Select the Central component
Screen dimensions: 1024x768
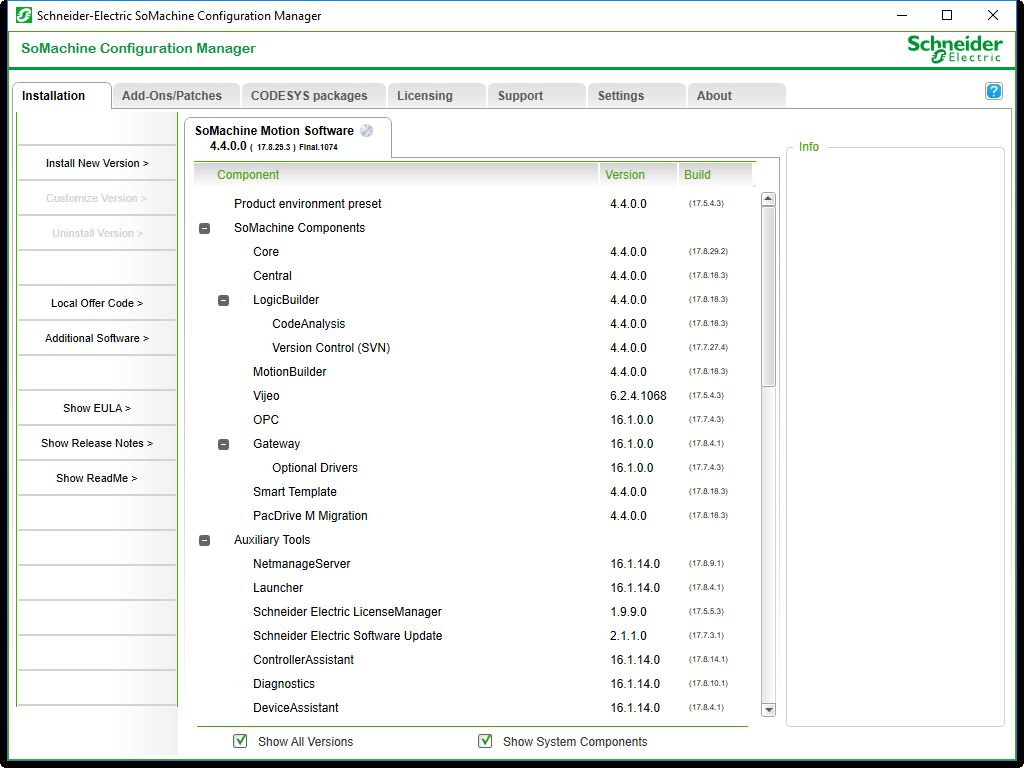[x=475, y=276]
